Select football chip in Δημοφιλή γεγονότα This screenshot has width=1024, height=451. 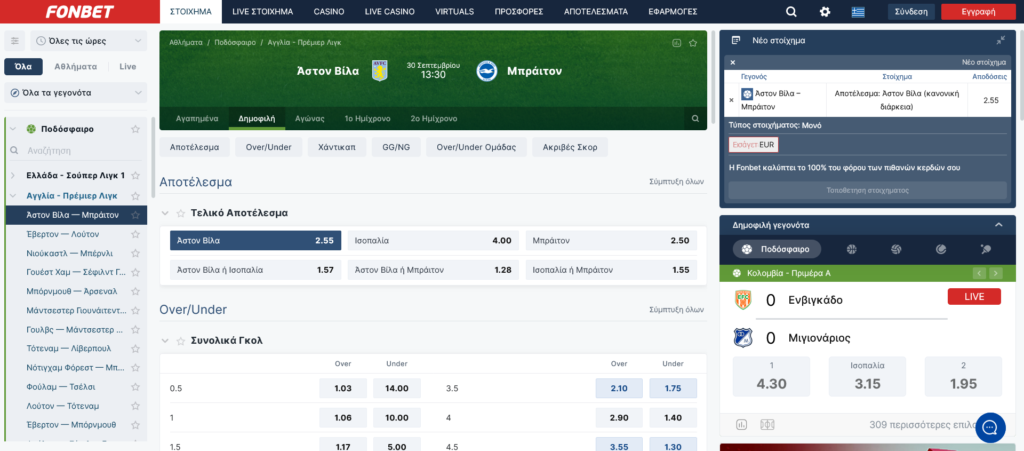click(x=776, y=249)
